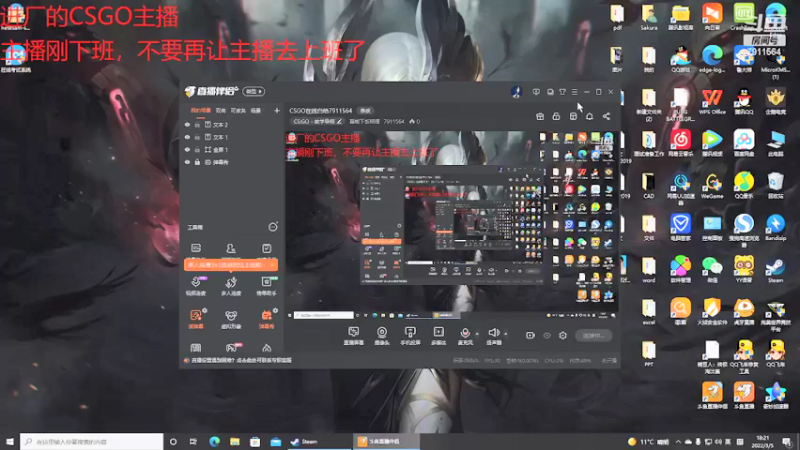Expand microphone options arrow
Screen dimensions: 800x450
pyautogui.click(x=477, y=334)
